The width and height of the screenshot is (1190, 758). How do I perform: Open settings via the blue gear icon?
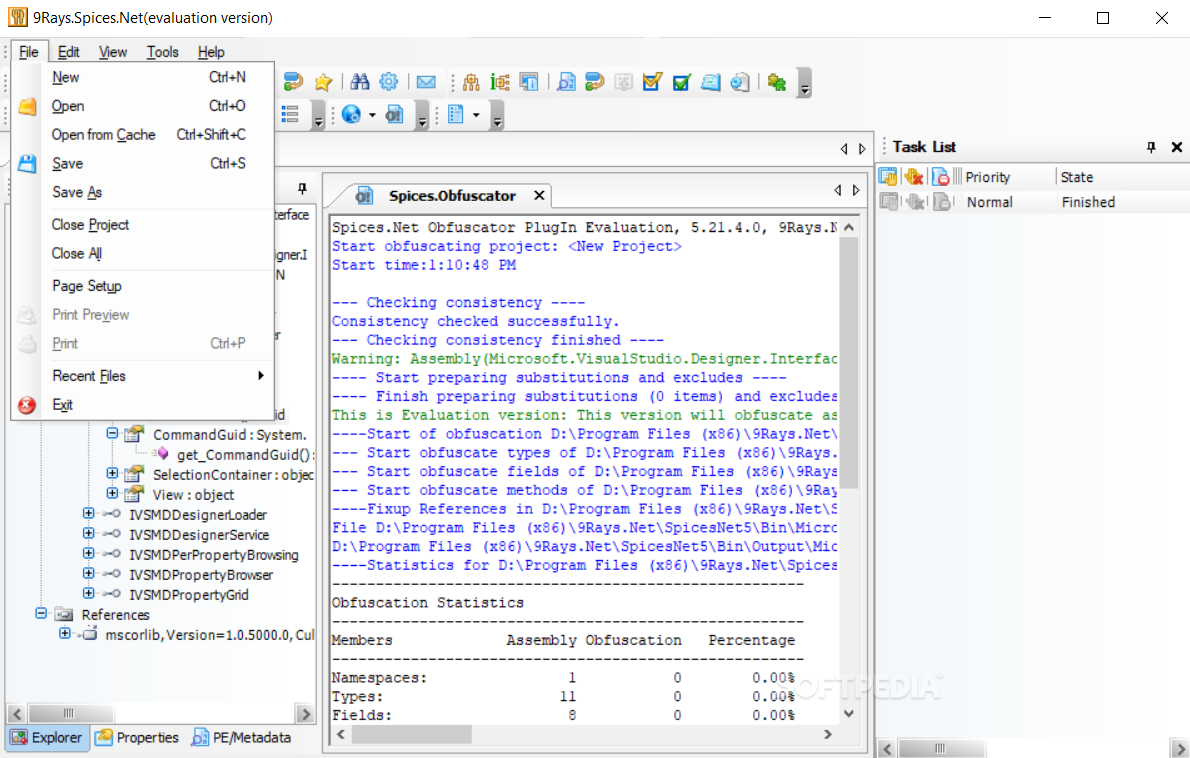point(389,82)
